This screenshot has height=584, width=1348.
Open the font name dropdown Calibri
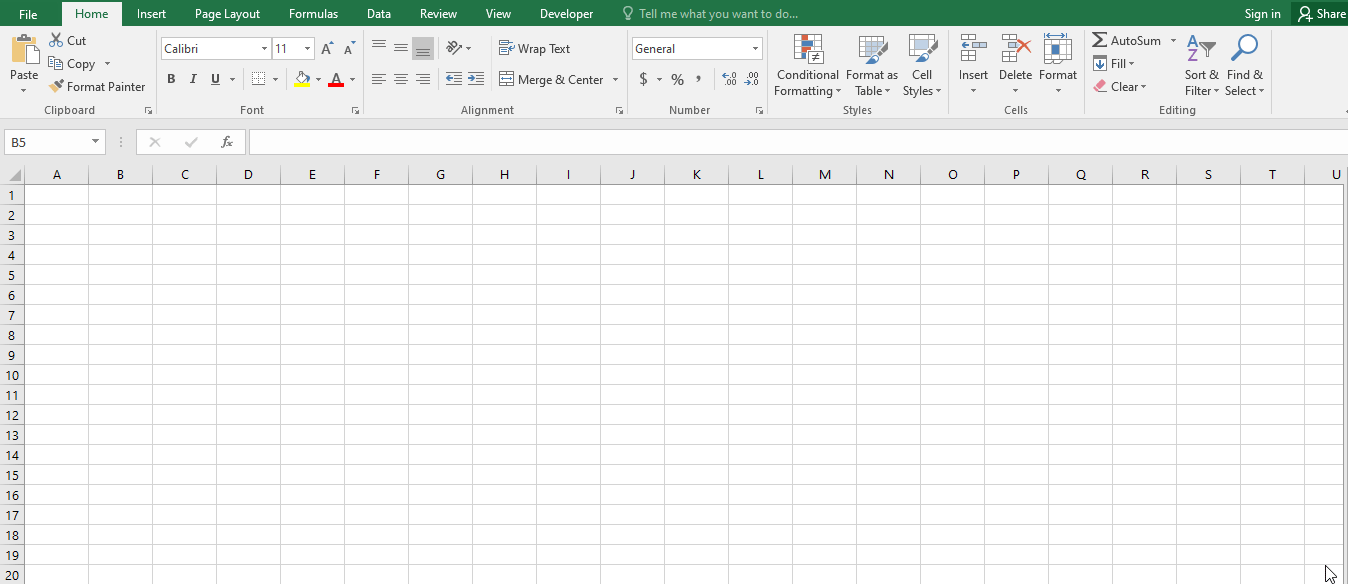[264, 49]
